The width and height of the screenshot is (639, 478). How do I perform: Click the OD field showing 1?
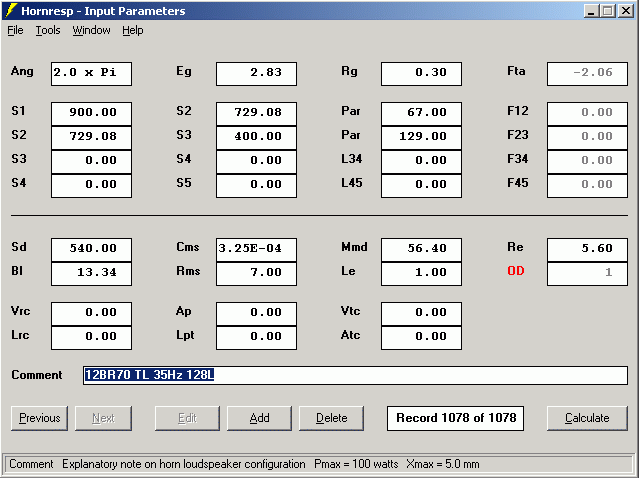pos(587,274)
